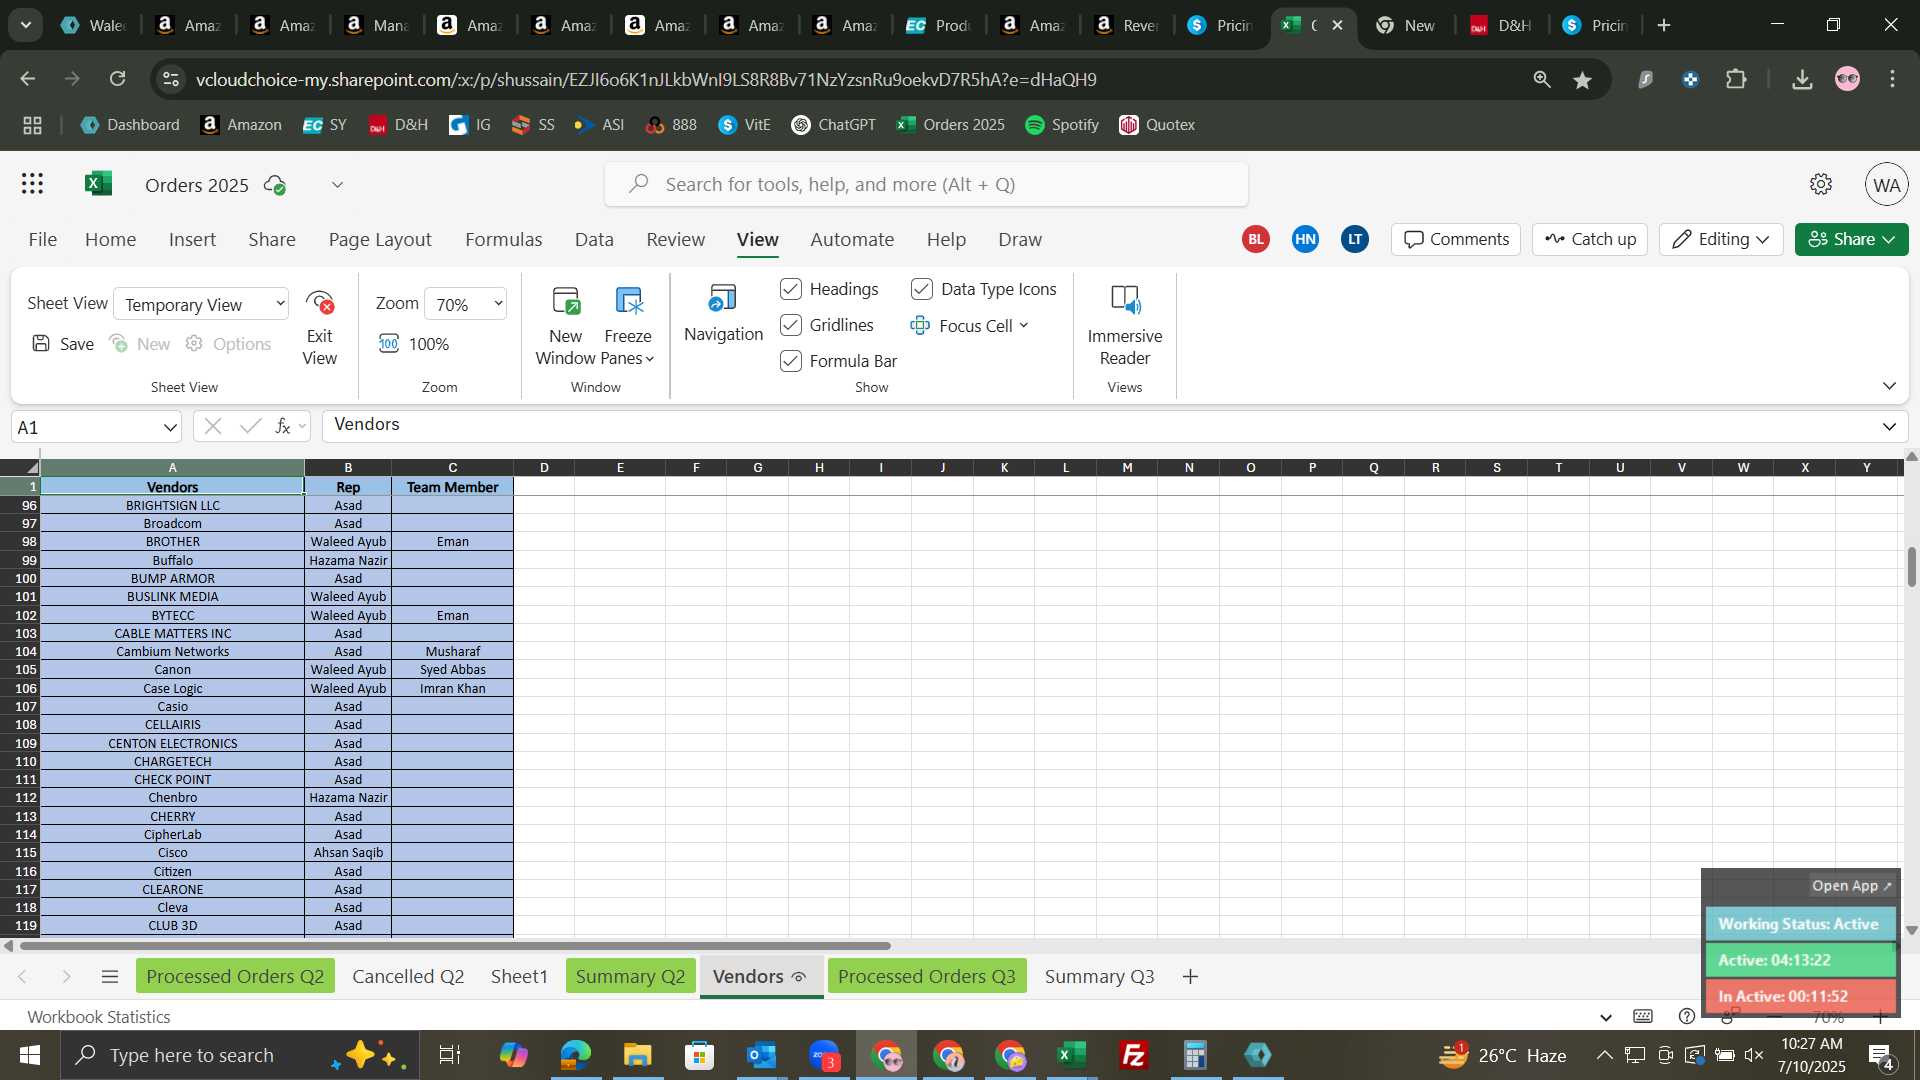Open Spotify bookmark
1920x1080 pixels.
(1062, 125)
